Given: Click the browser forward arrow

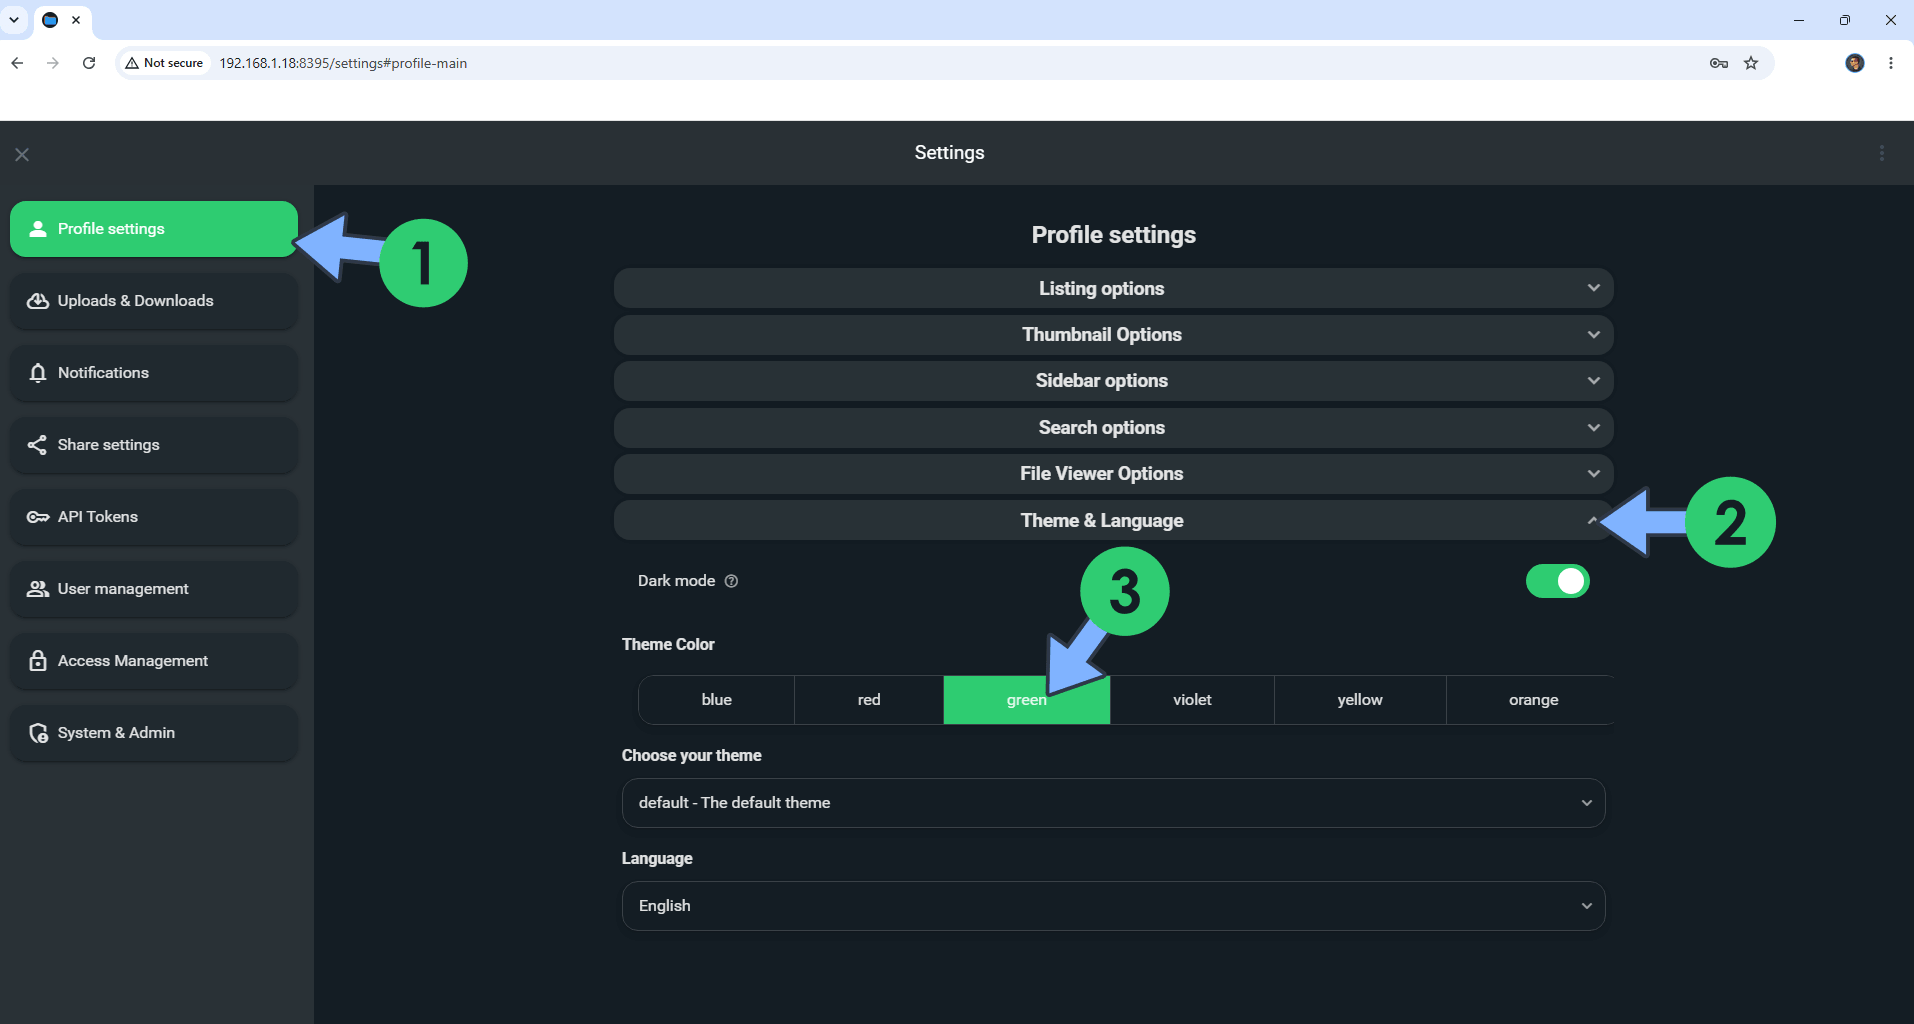Looking at the screenshot, I should pos(53,63).
